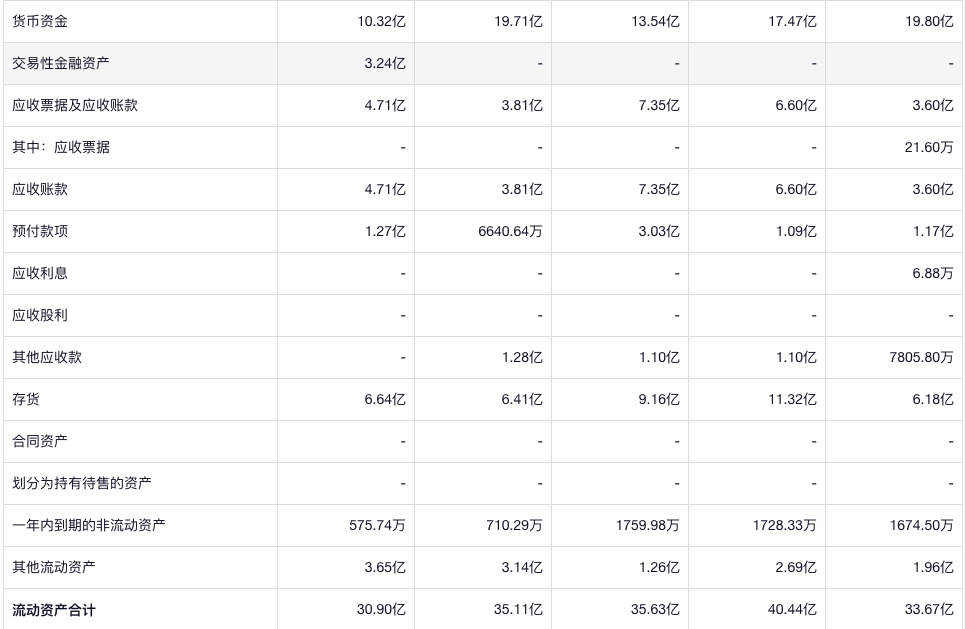Select the 交易性金融资产 row label
Image resolution: width=965 pixels, height=629 pixels.
pos(61,63)
